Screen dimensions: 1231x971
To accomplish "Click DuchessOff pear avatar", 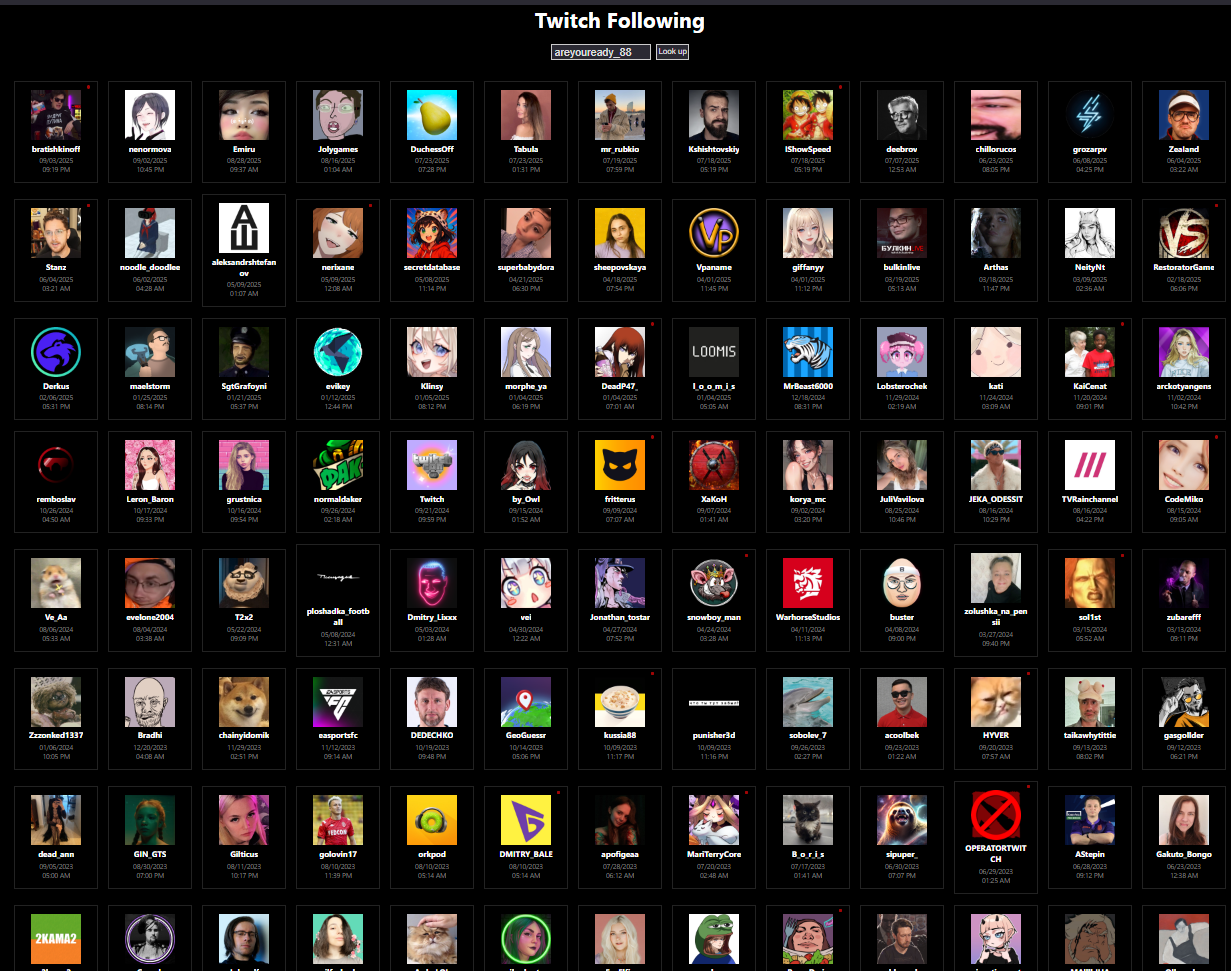I will point(432,115).
